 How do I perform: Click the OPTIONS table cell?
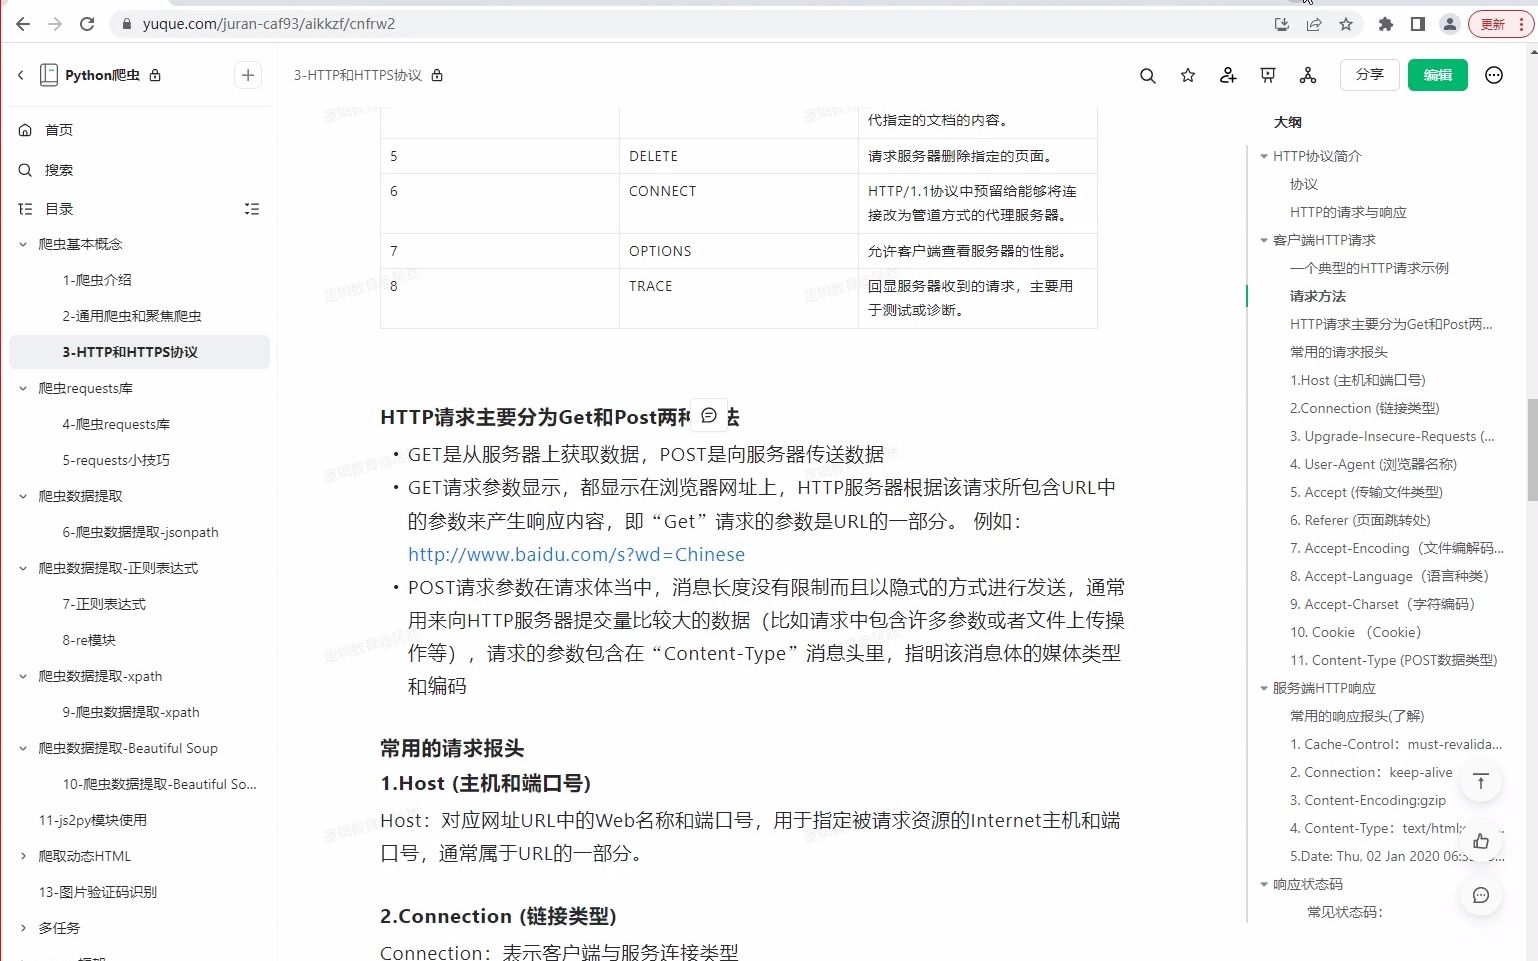(x=739, y=251)
